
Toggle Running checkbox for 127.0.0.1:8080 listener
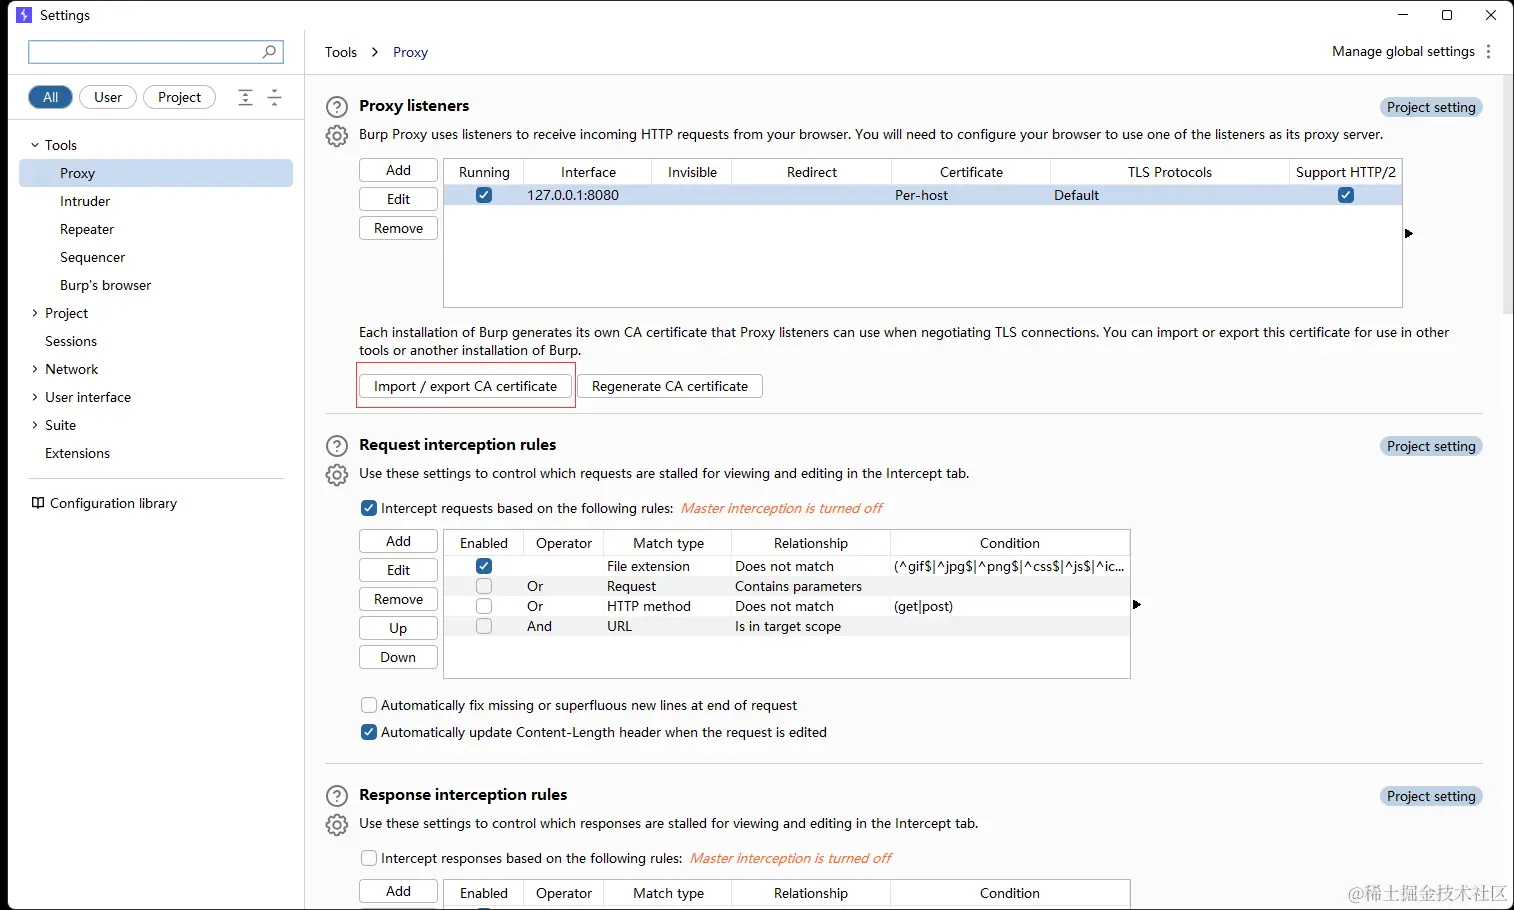[484, 195]
